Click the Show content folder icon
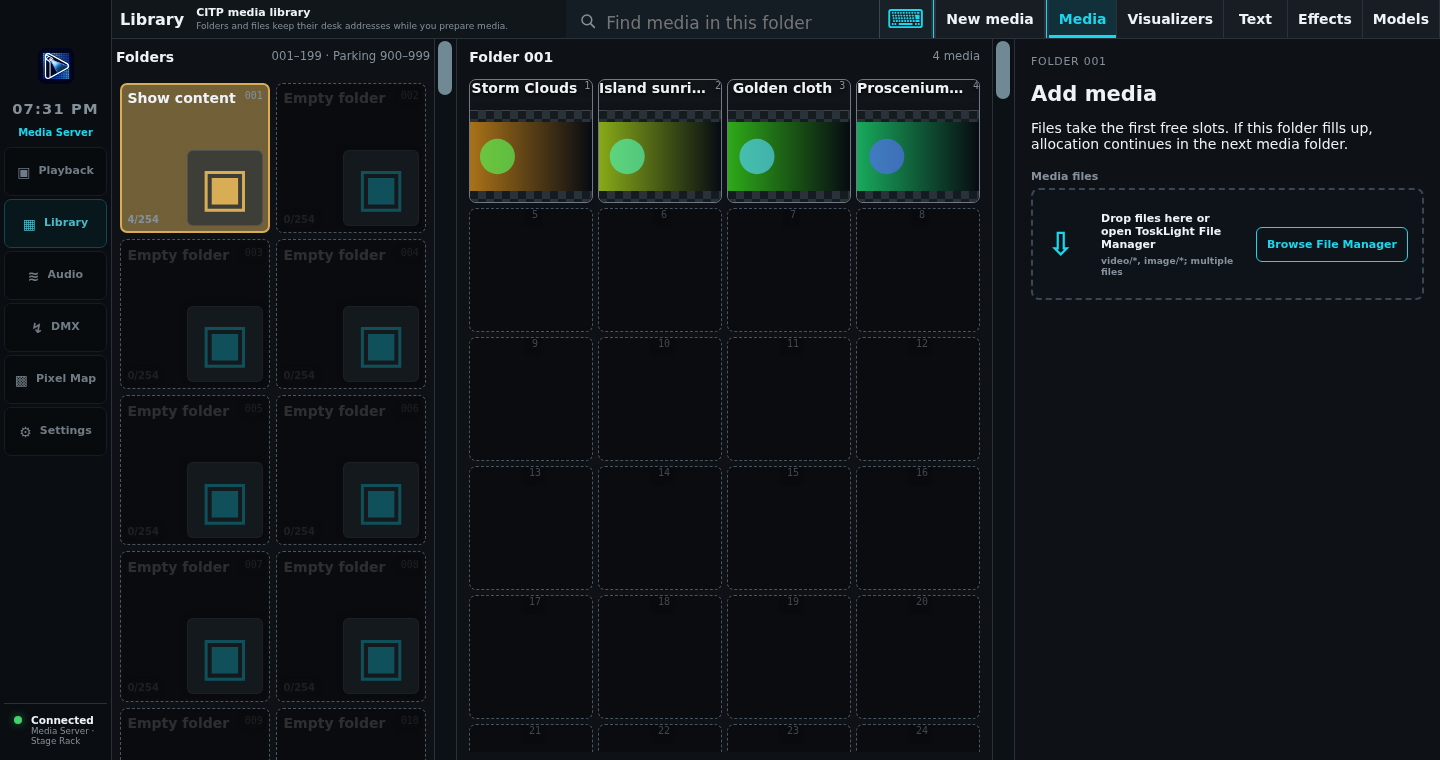1440x760 pixels. point(225,189)
